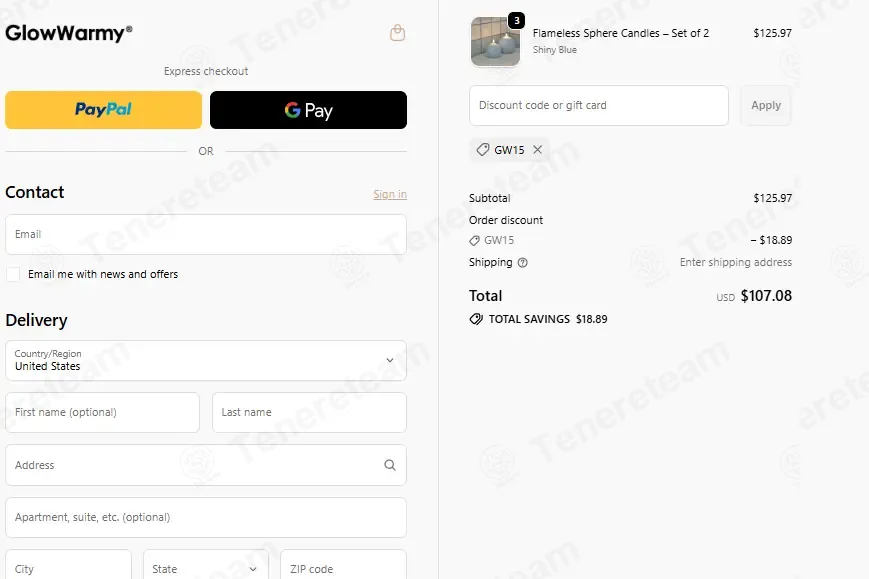
Task: Click the address search magnifier icon
Action: (x=390, y=465)
